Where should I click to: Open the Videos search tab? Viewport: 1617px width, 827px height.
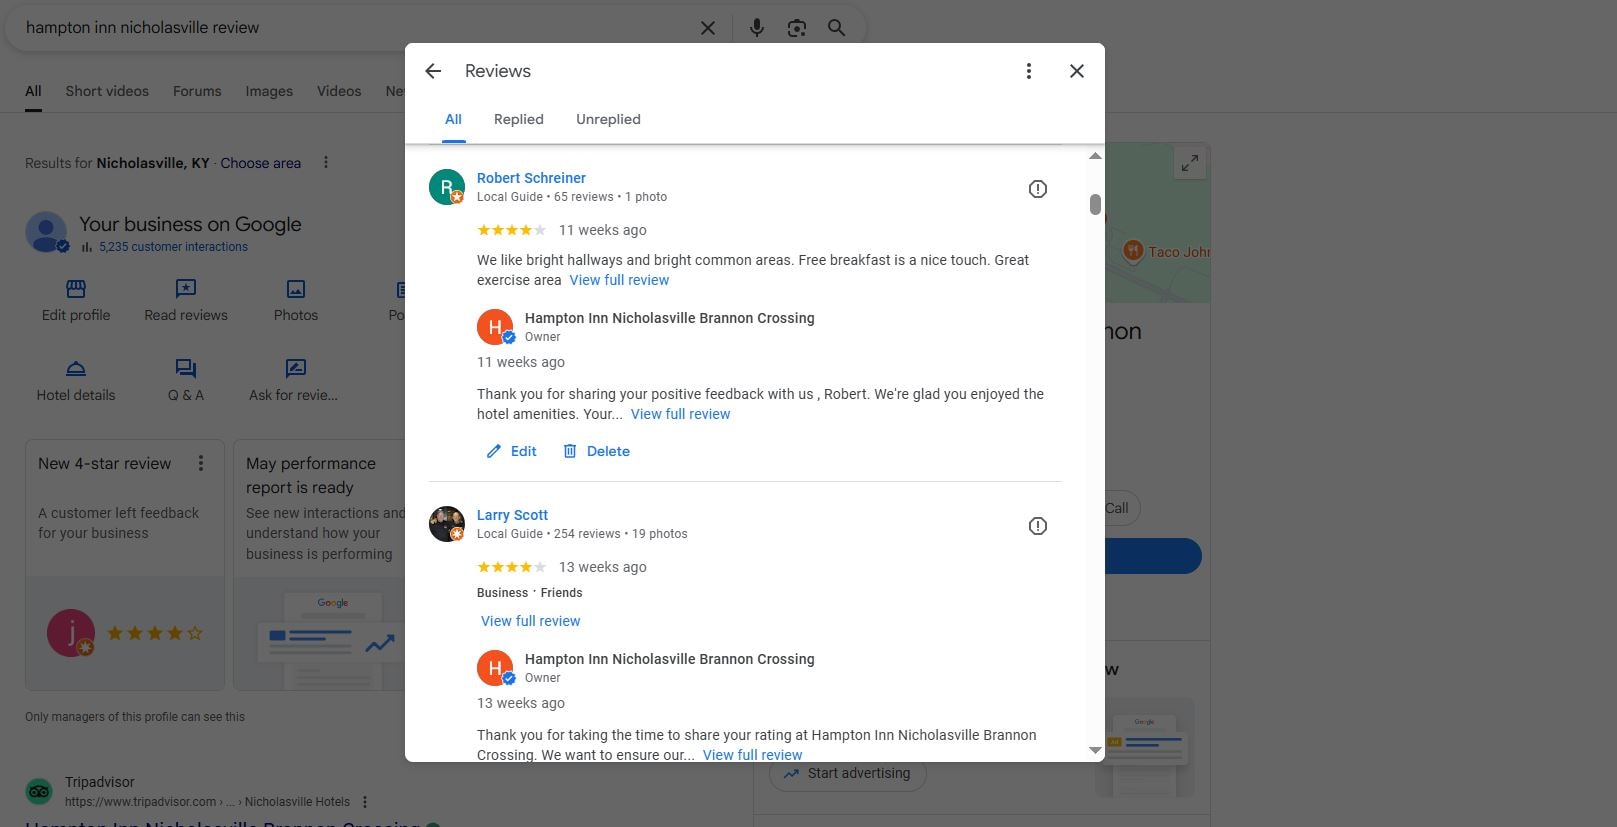click(x=339, y=91)
